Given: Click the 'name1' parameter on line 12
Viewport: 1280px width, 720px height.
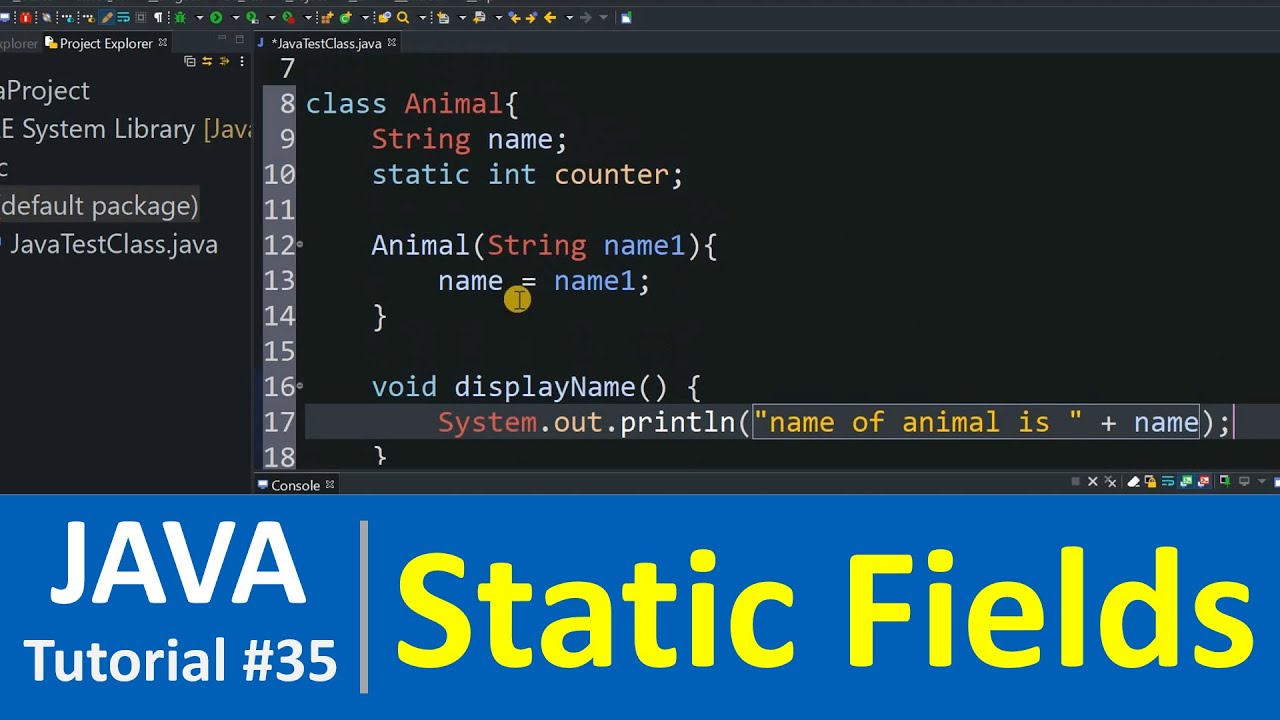Looking at the screenshot, I should (644, 246).
